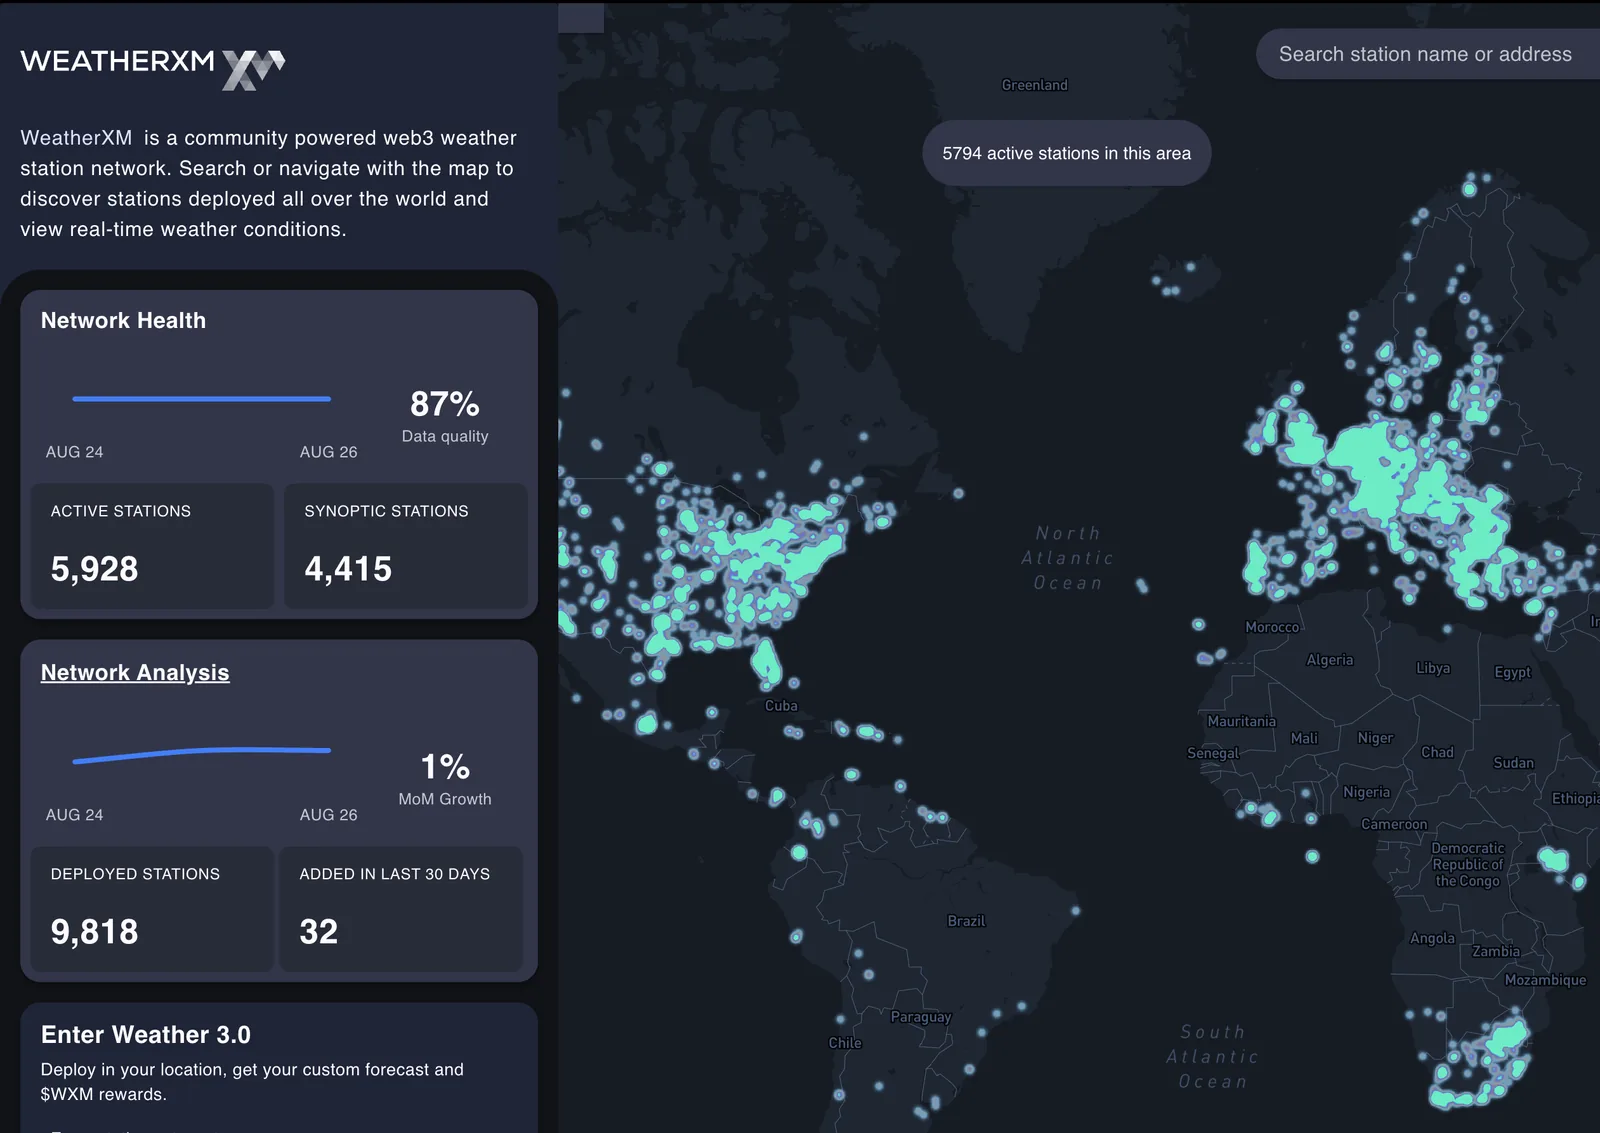Click the Brazil label on the map
Viewport: 1600px width, 1133px height.
[966, 921]
